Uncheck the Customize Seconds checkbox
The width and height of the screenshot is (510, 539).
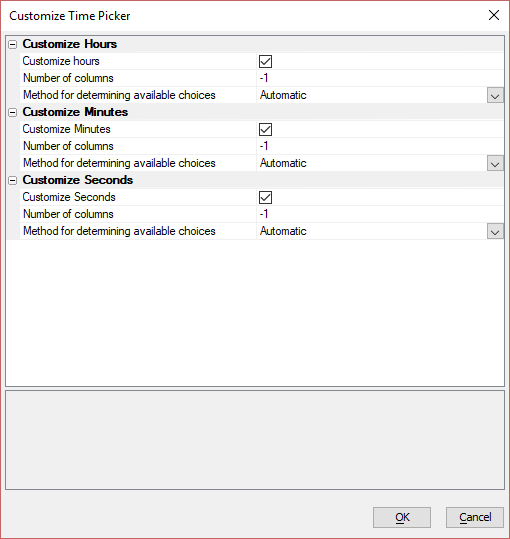coord(265,198)
